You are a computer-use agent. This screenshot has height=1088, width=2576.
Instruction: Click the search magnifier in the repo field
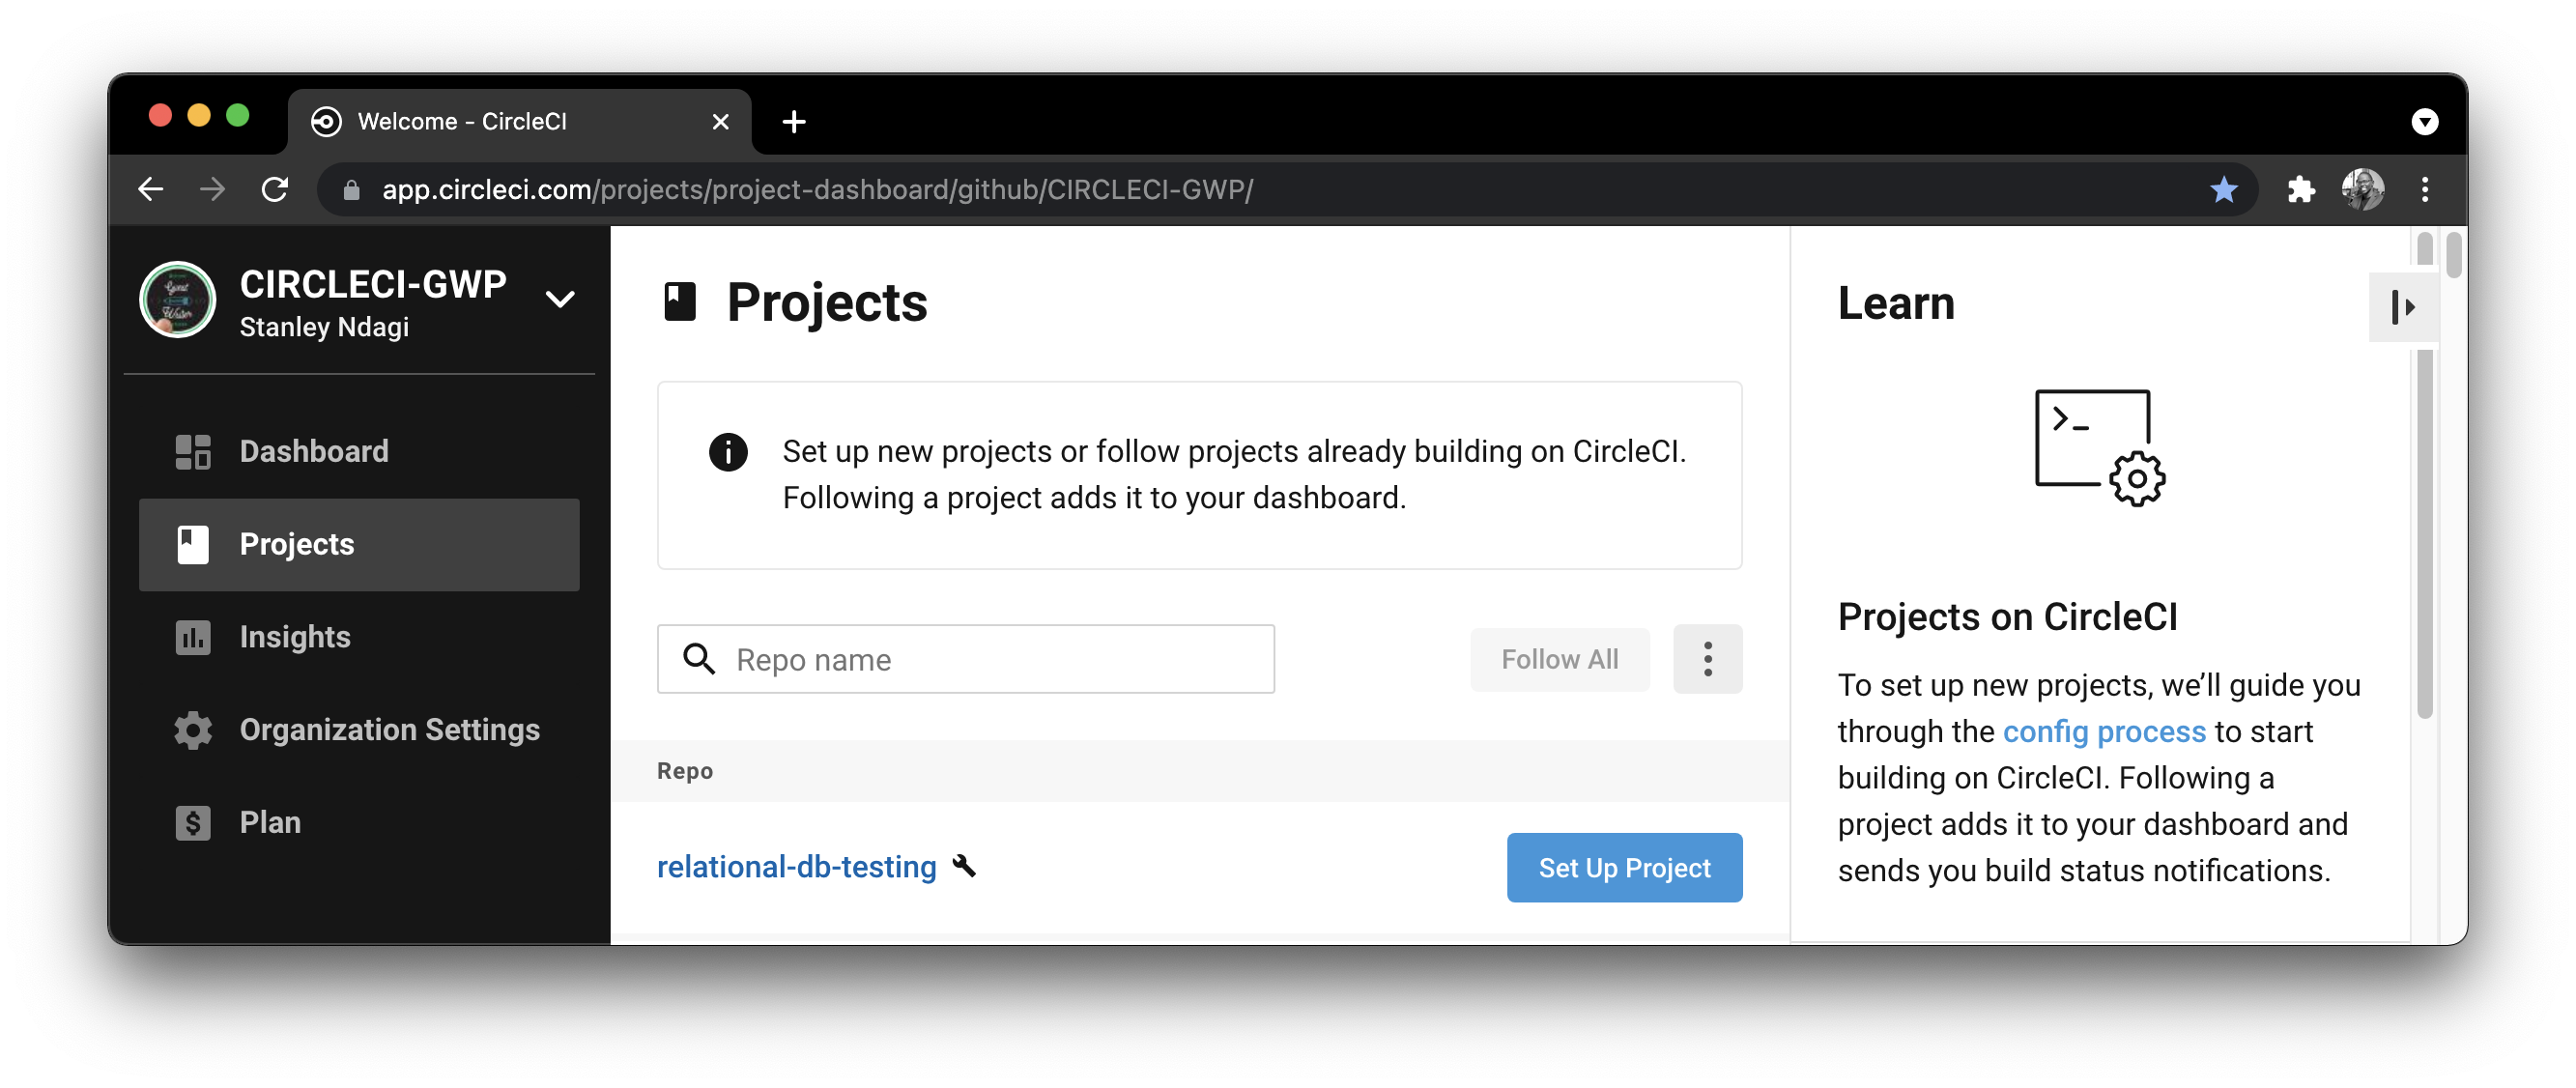(700, 659)
